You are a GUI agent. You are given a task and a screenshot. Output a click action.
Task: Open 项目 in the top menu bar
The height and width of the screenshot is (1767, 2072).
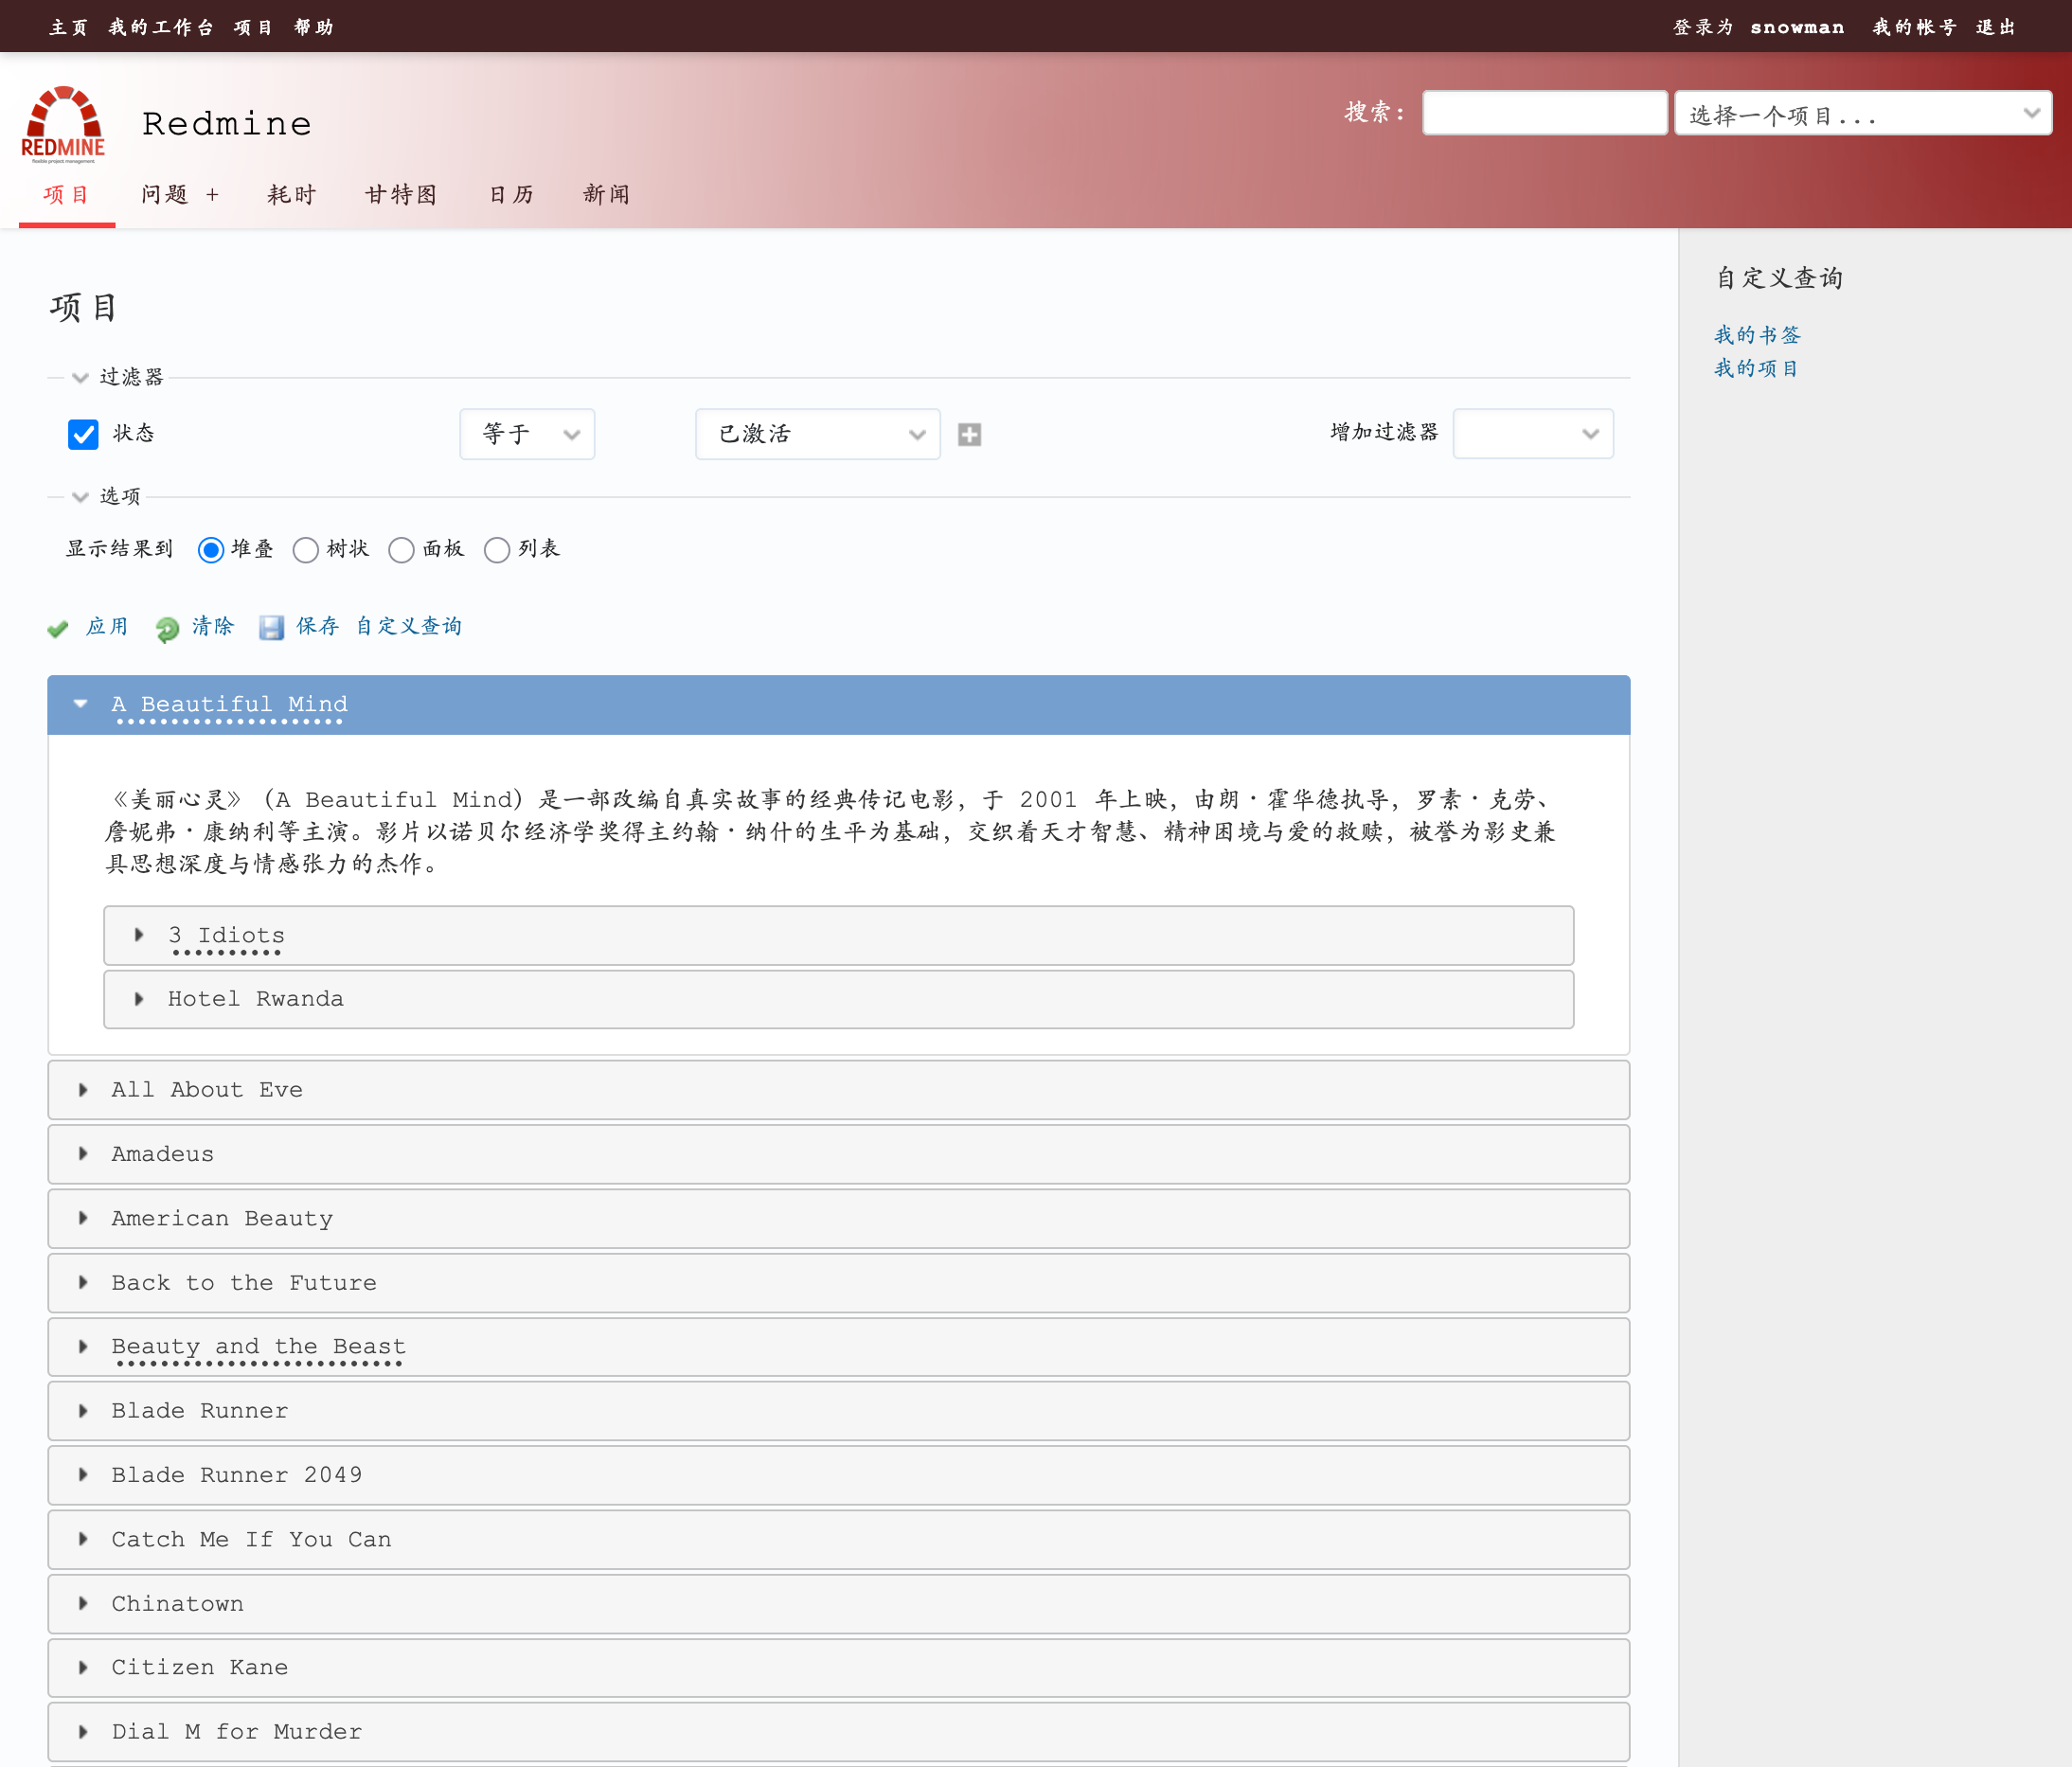(x=254, y=27)
